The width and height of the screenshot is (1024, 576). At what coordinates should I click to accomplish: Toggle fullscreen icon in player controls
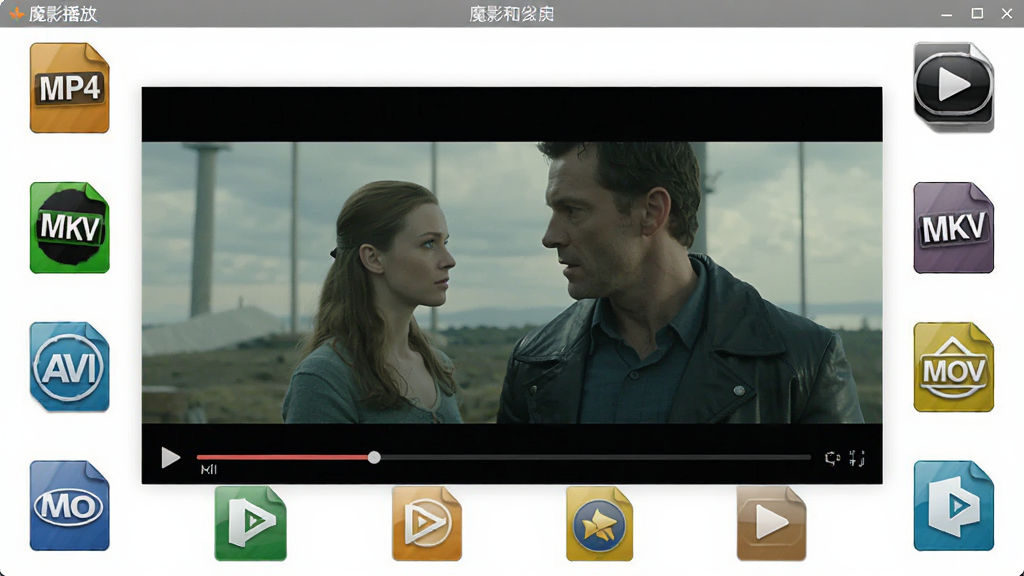coord(857,458)
